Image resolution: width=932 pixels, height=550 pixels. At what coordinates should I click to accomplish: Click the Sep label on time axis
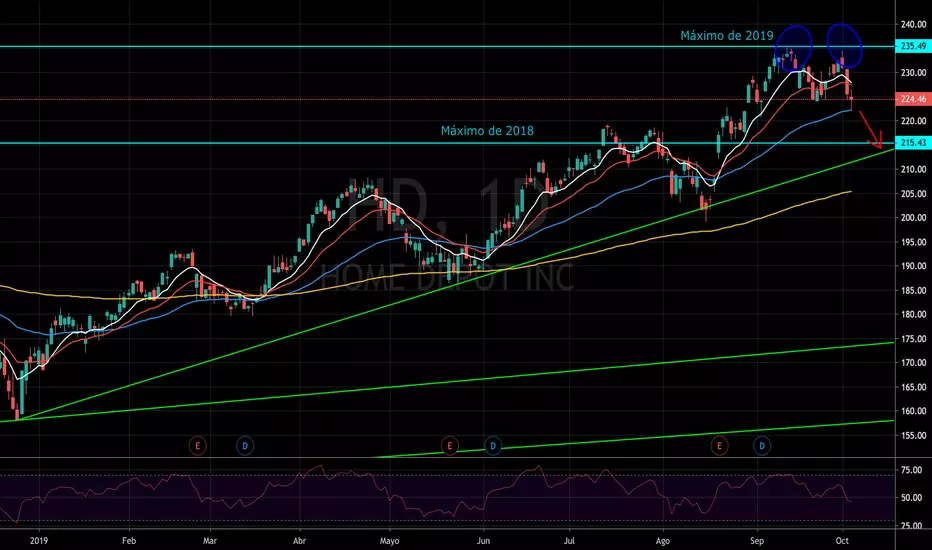pyautogui.click(x=757, y=540)
